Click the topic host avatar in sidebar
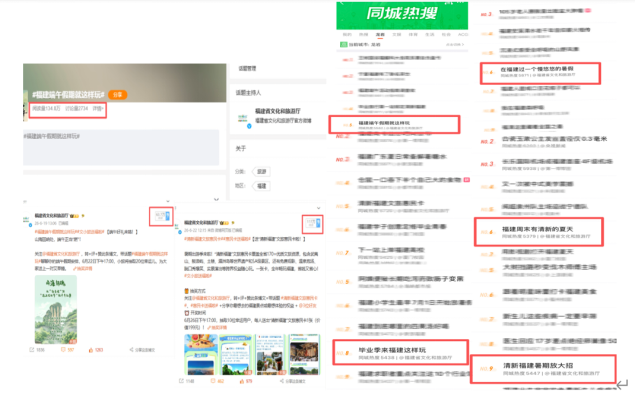The width and height of the screenshot is (636, 398). pyautogui.click(x=243, y=118)
